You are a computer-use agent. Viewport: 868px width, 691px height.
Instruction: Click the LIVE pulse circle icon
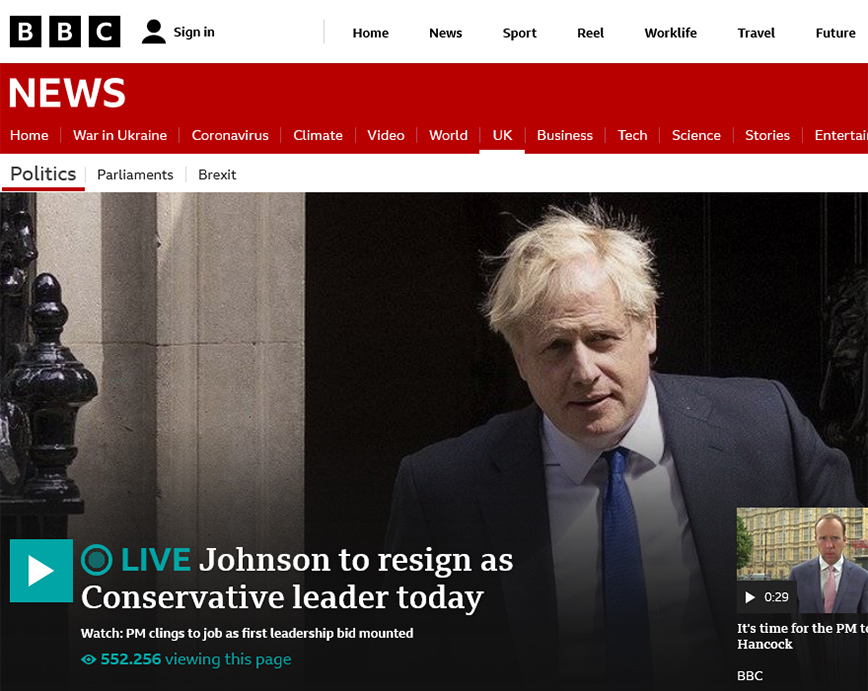click(97, 559)
